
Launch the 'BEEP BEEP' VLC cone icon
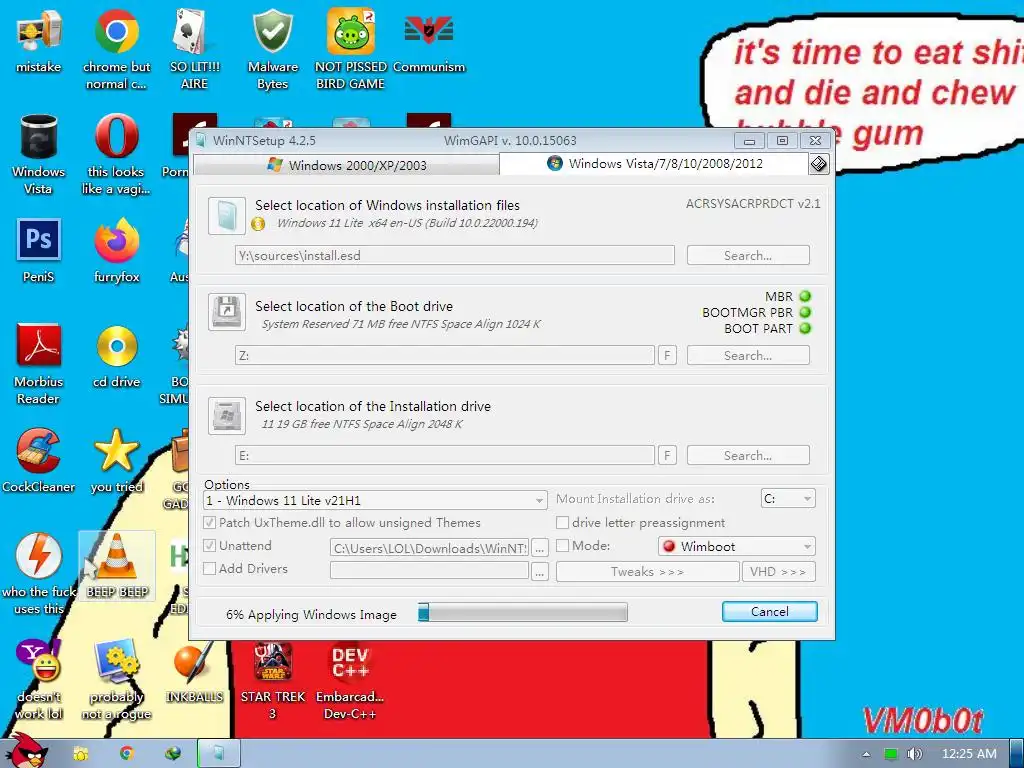coord(116,566)
